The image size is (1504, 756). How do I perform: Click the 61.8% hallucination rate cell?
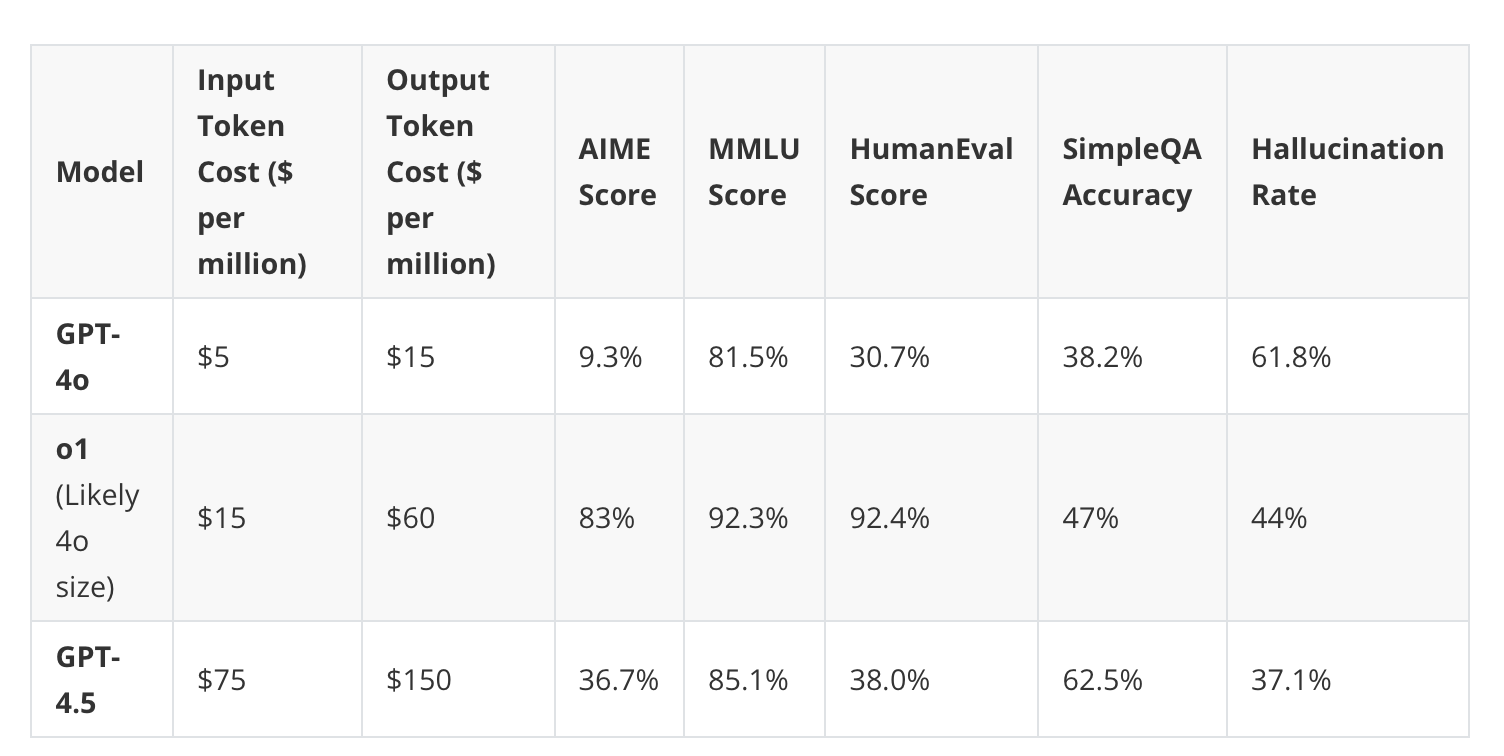[x=1291, y=357]
